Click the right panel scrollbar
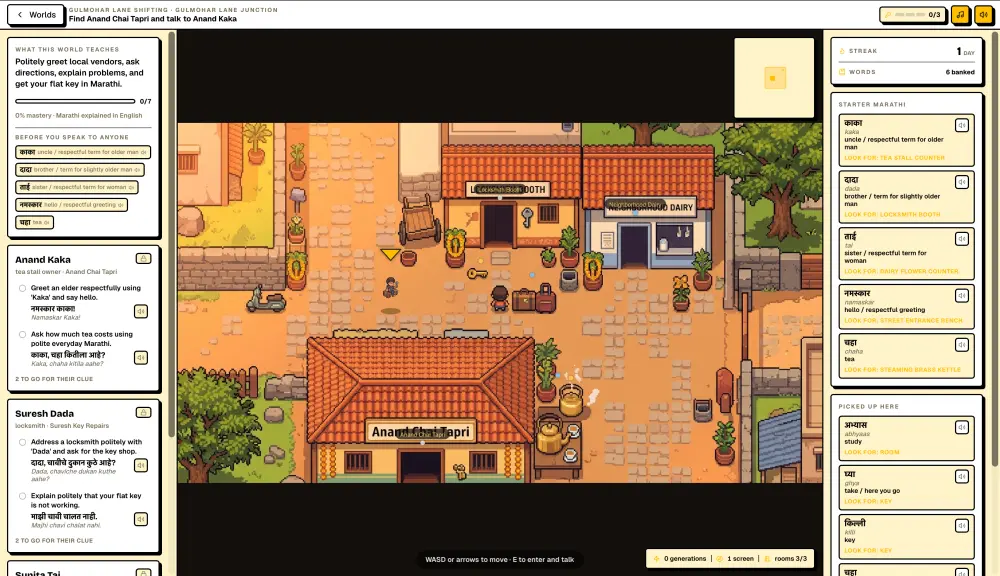Viewport: 1000px width, 576px height. click(x=996, y=247)
